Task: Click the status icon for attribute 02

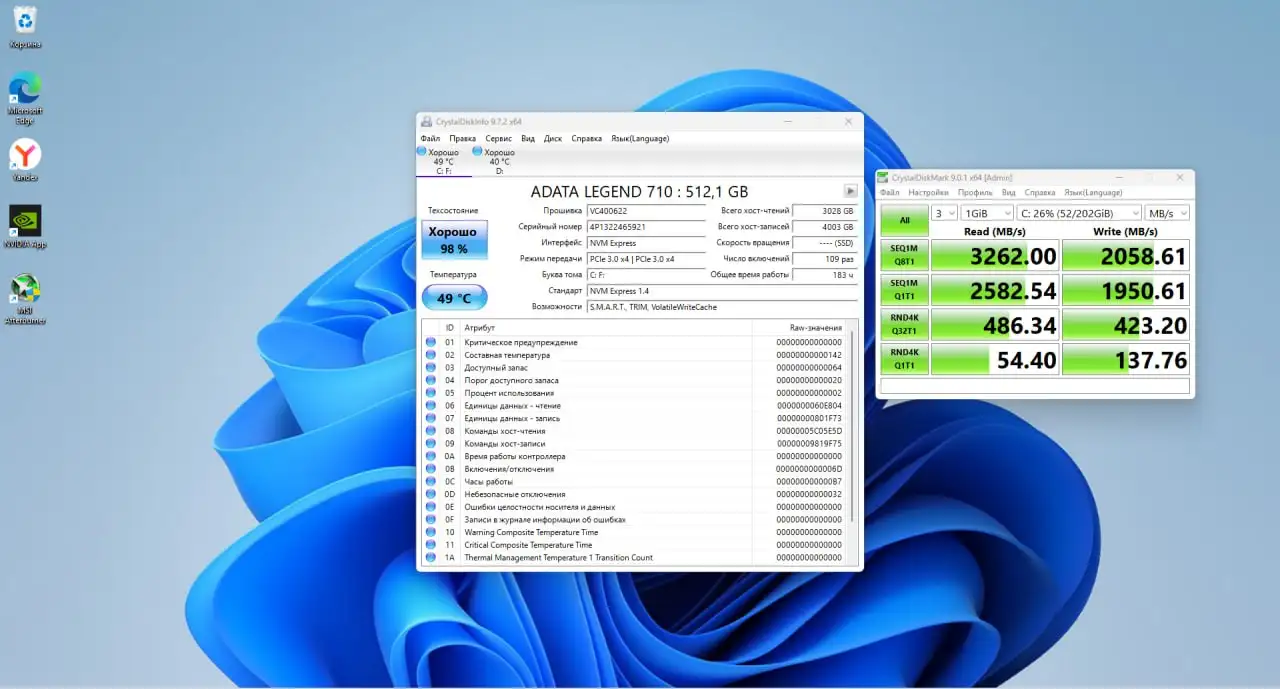Action: coord(431,355)
